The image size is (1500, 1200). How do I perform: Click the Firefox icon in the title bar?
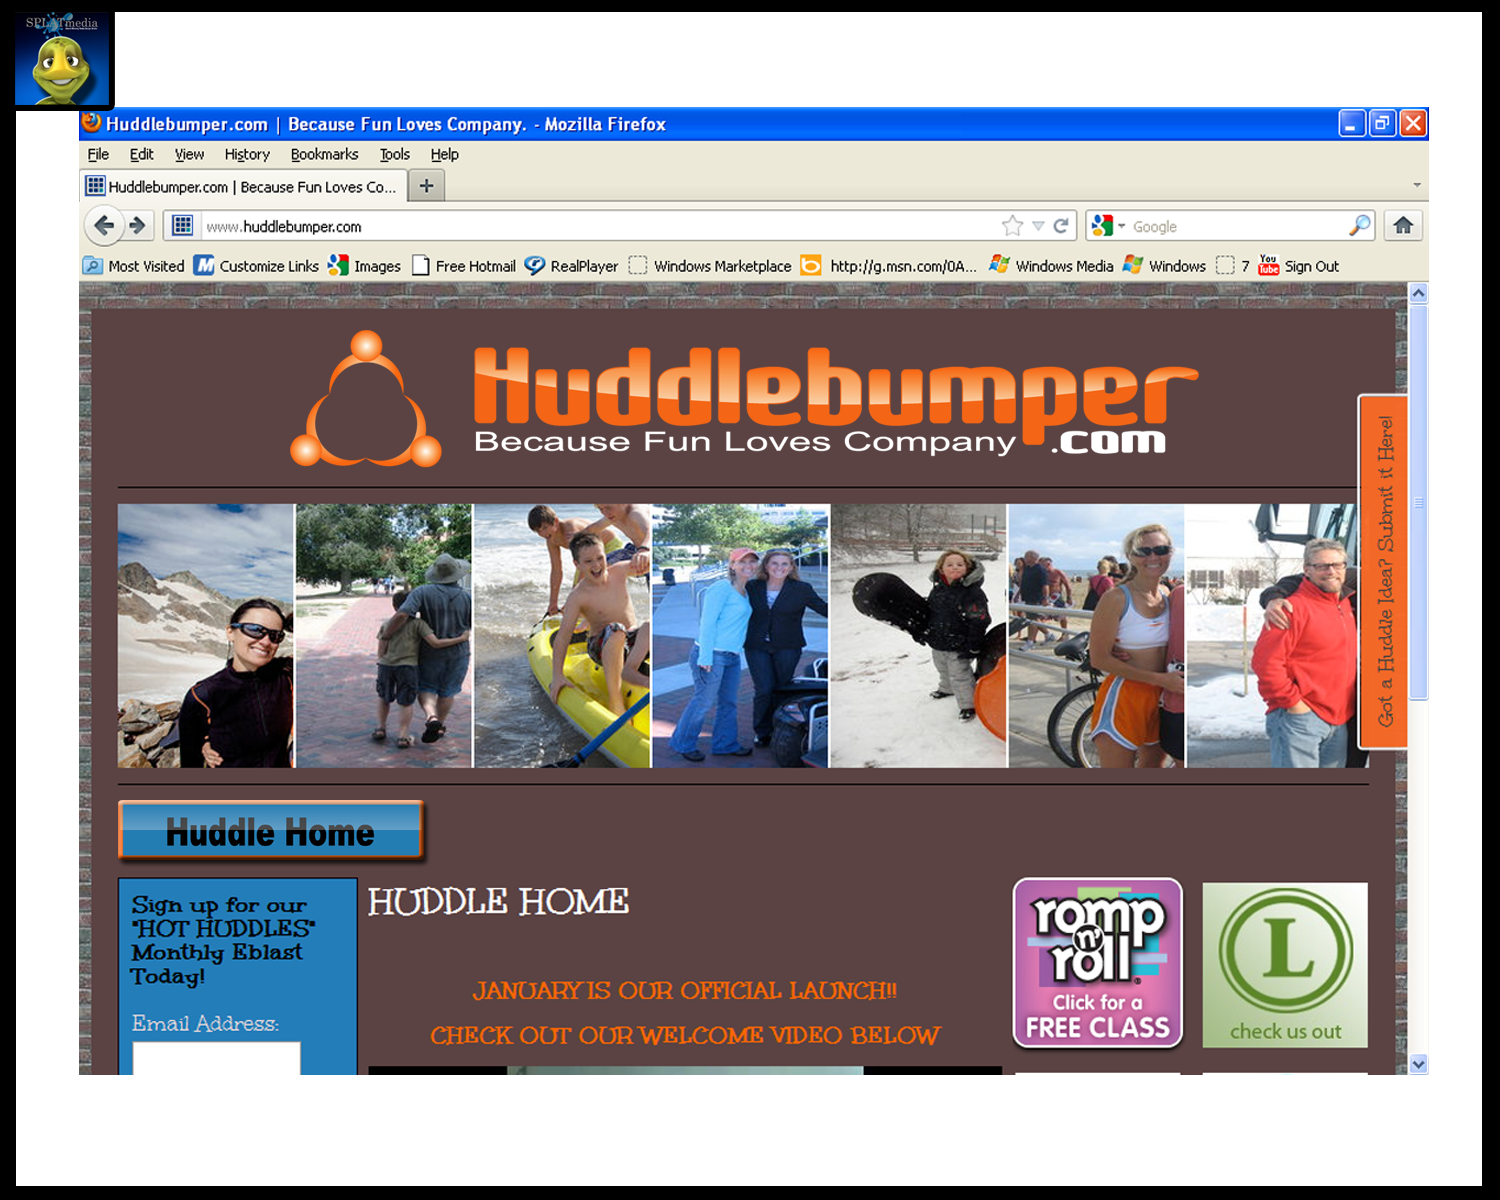pyautogui.click(x=92, y=123)
